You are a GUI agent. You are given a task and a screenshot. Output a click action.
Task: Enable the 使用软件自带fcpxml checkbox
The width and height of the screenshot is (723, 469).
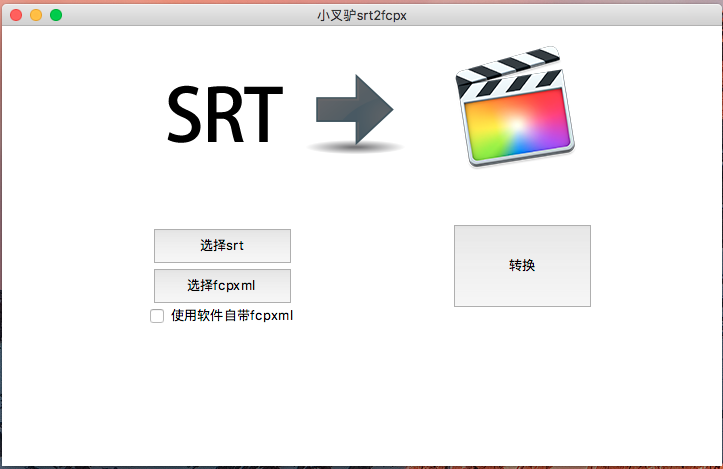pyautogui.click(x=157, y=316)
